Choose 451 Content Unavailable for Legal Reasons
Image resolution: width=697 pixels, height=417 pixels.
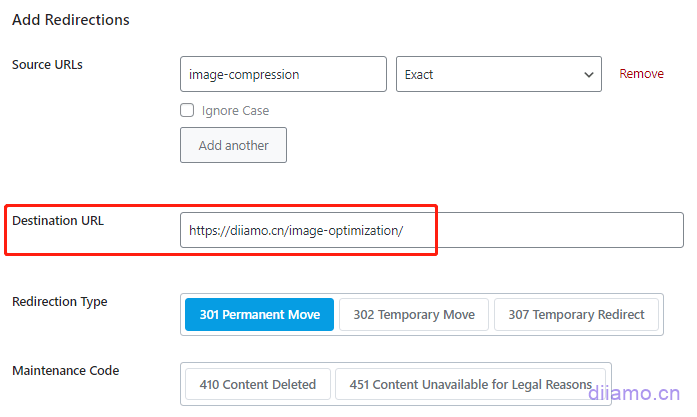click(x=470, y=384)
